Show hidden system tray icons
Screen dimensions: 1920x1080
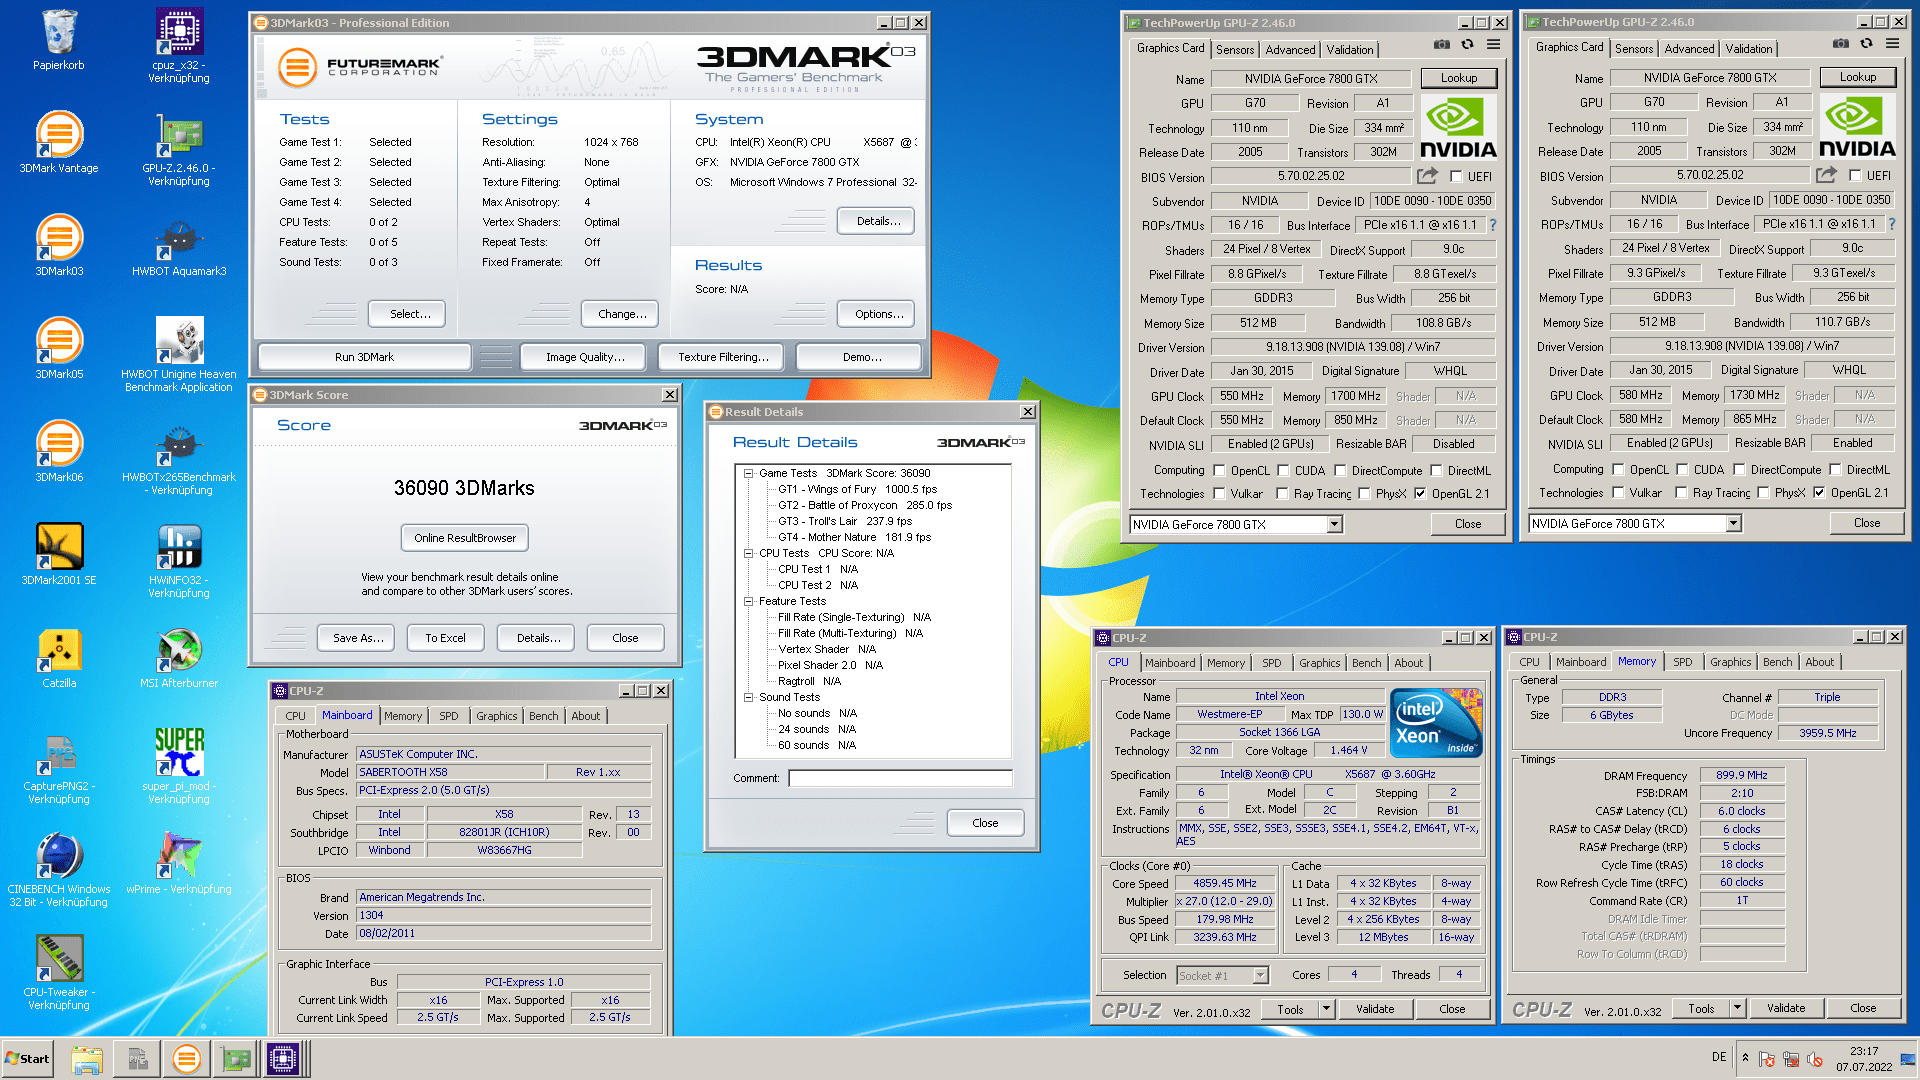pyautogui.click(x=1745, y=1058)
